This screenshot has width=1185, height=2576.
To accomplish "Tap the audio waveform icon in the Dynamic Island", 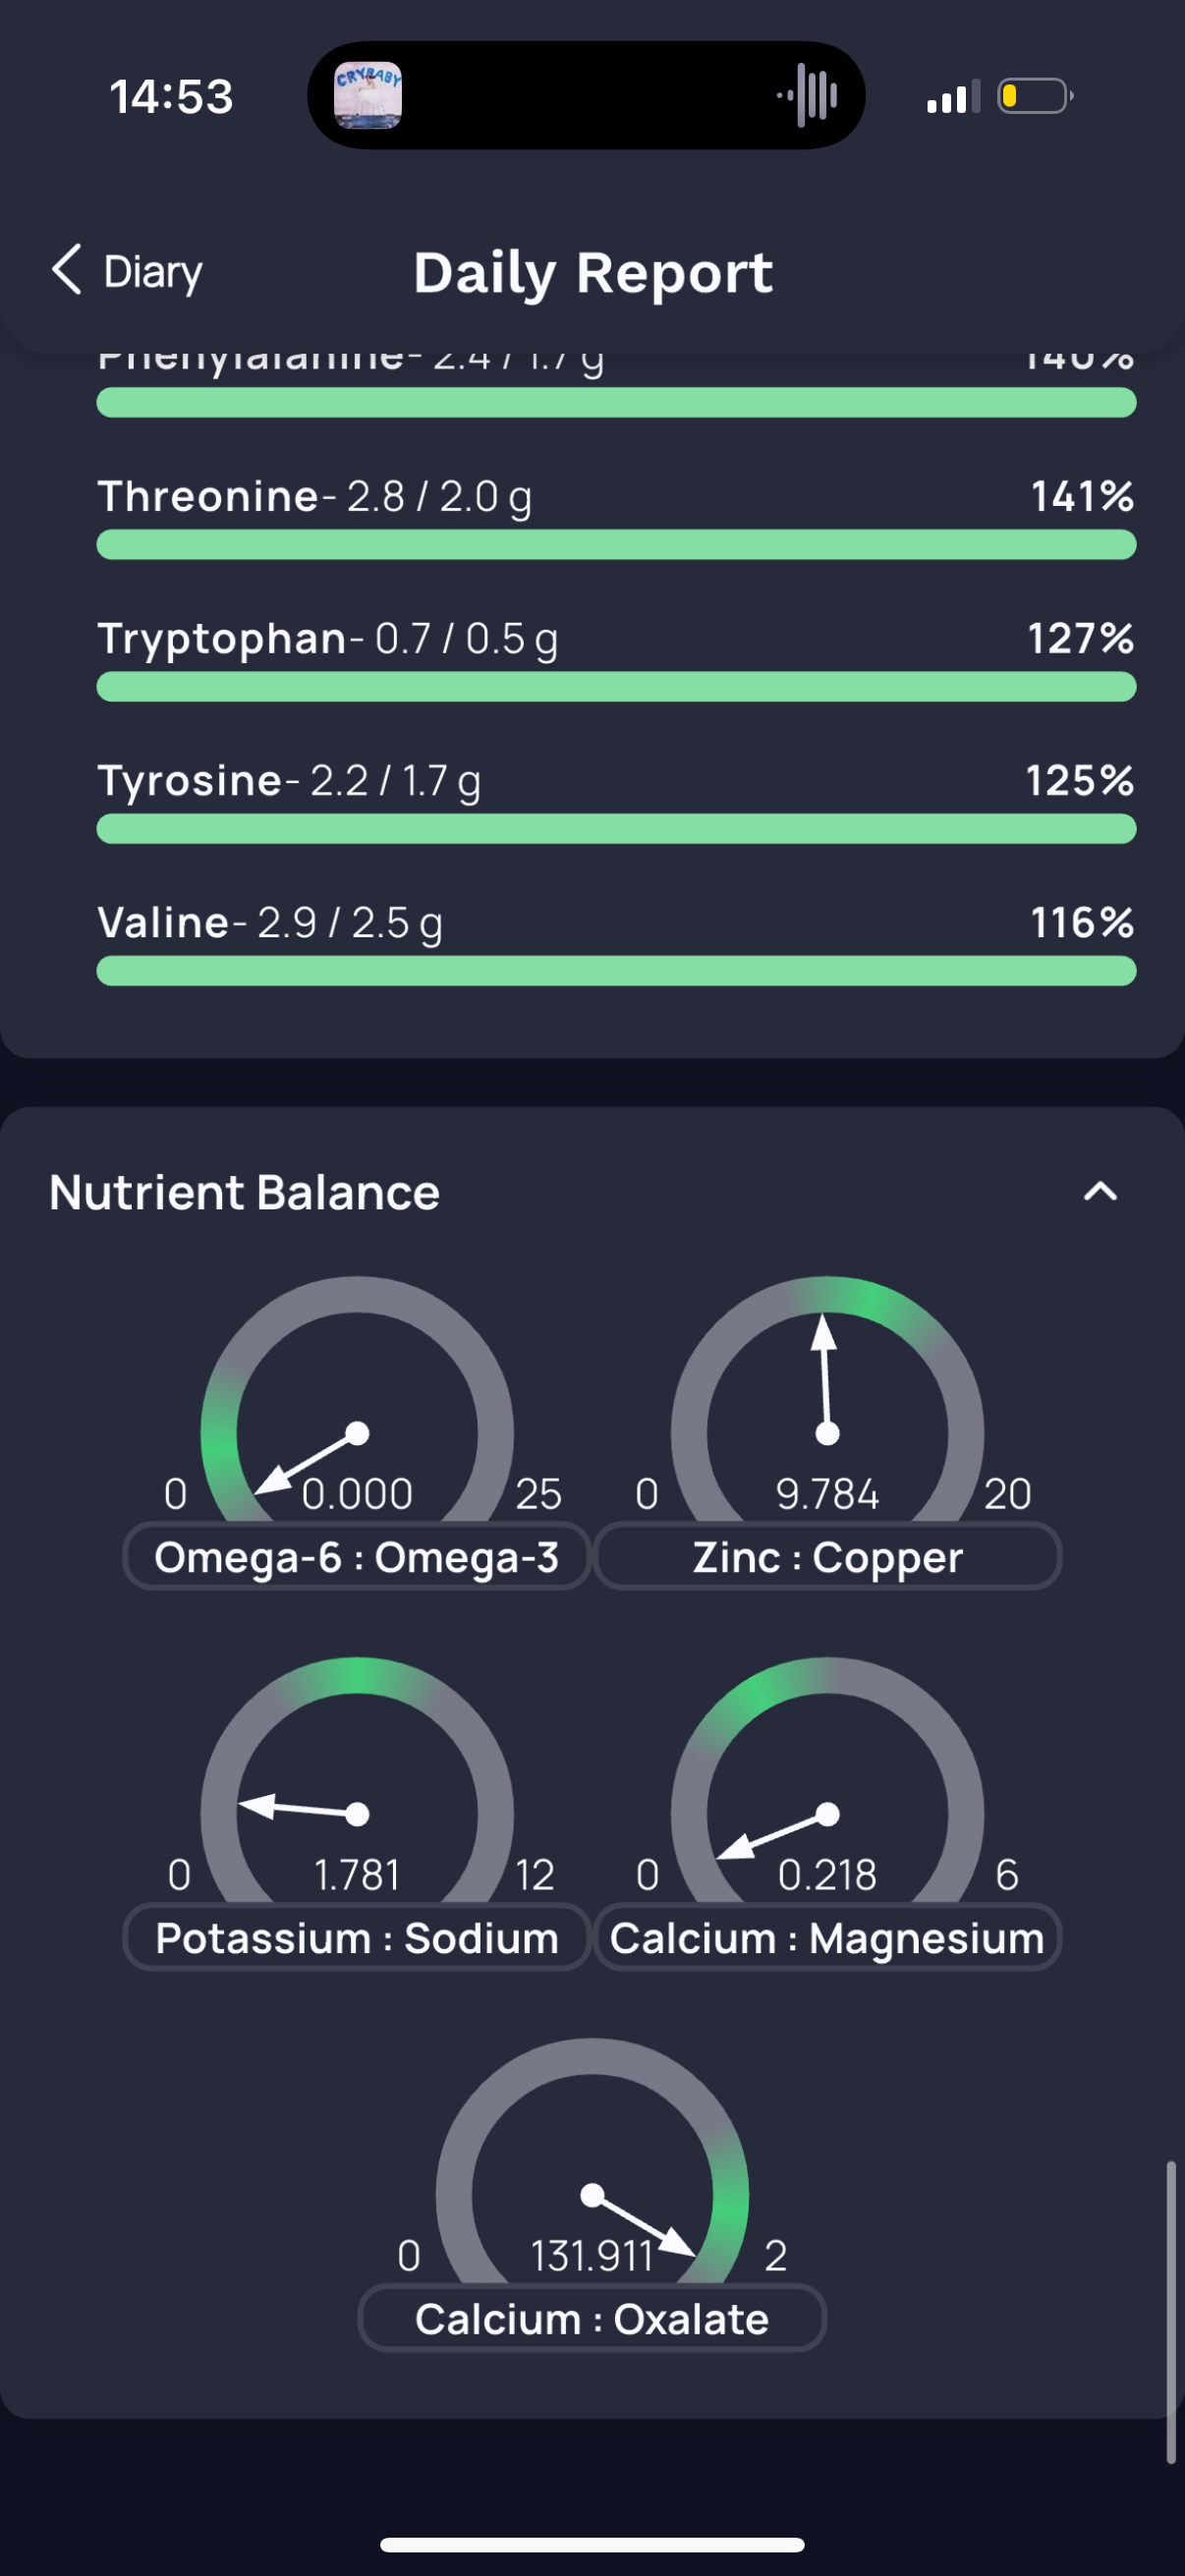I will [808, 96].
